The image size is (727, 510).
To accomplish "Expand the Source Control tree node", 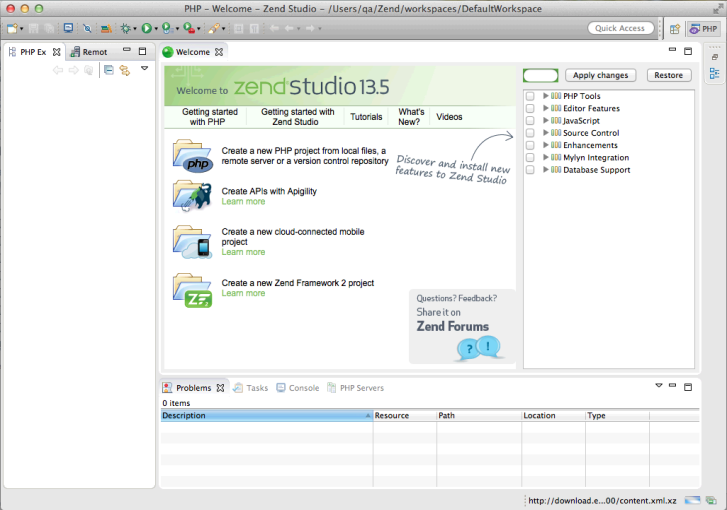I will click(546, 133).
